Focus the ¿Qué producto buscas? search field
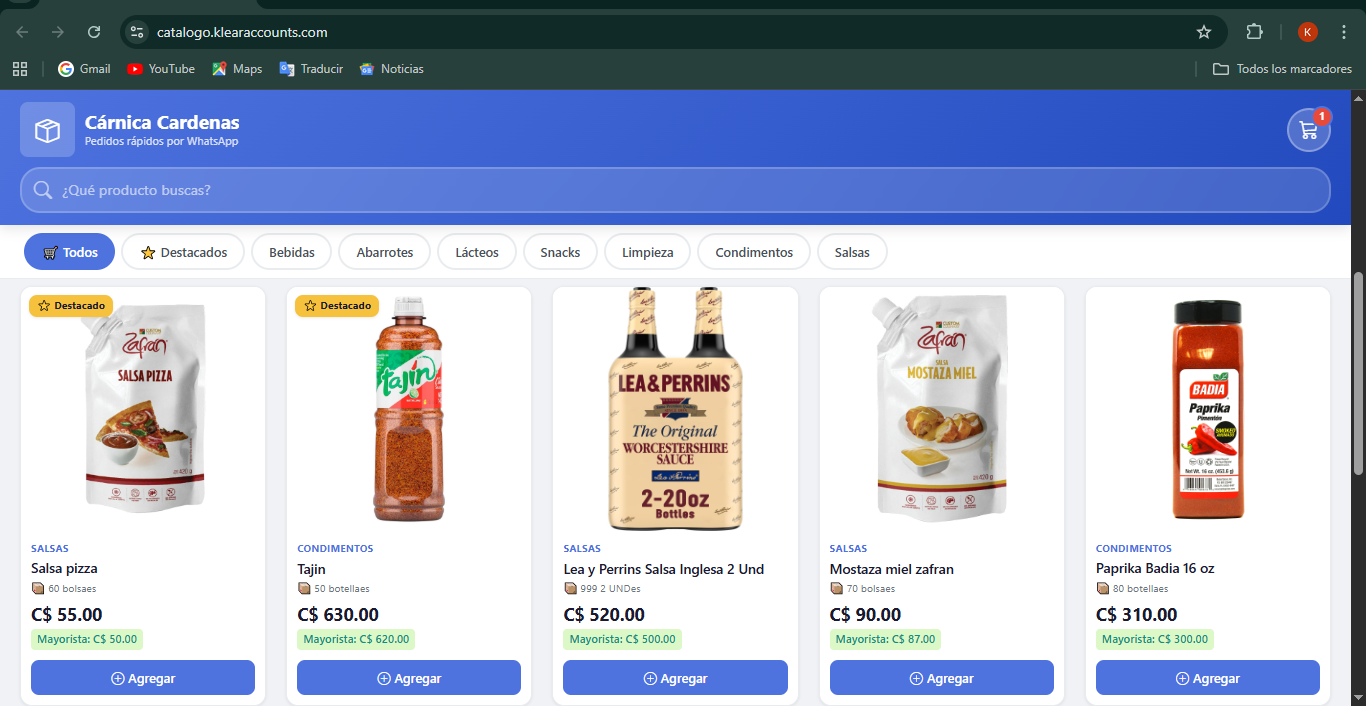The height and width of the screenshot is (706, 1366). [675, 190]
